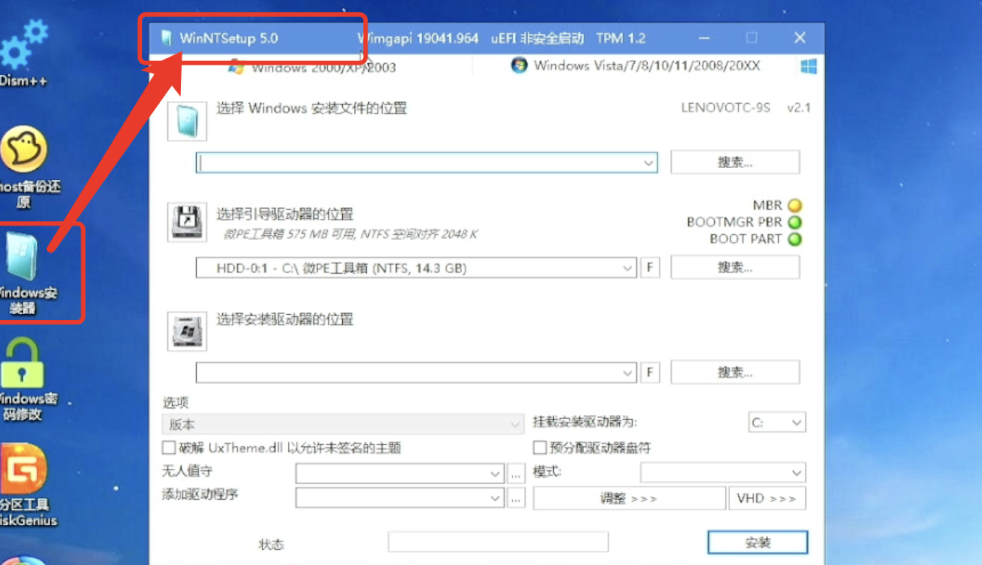Screen dimensions: 982x565
Task: Click the green BOOTMGR PBR status light
Action: tap(795, 222)
